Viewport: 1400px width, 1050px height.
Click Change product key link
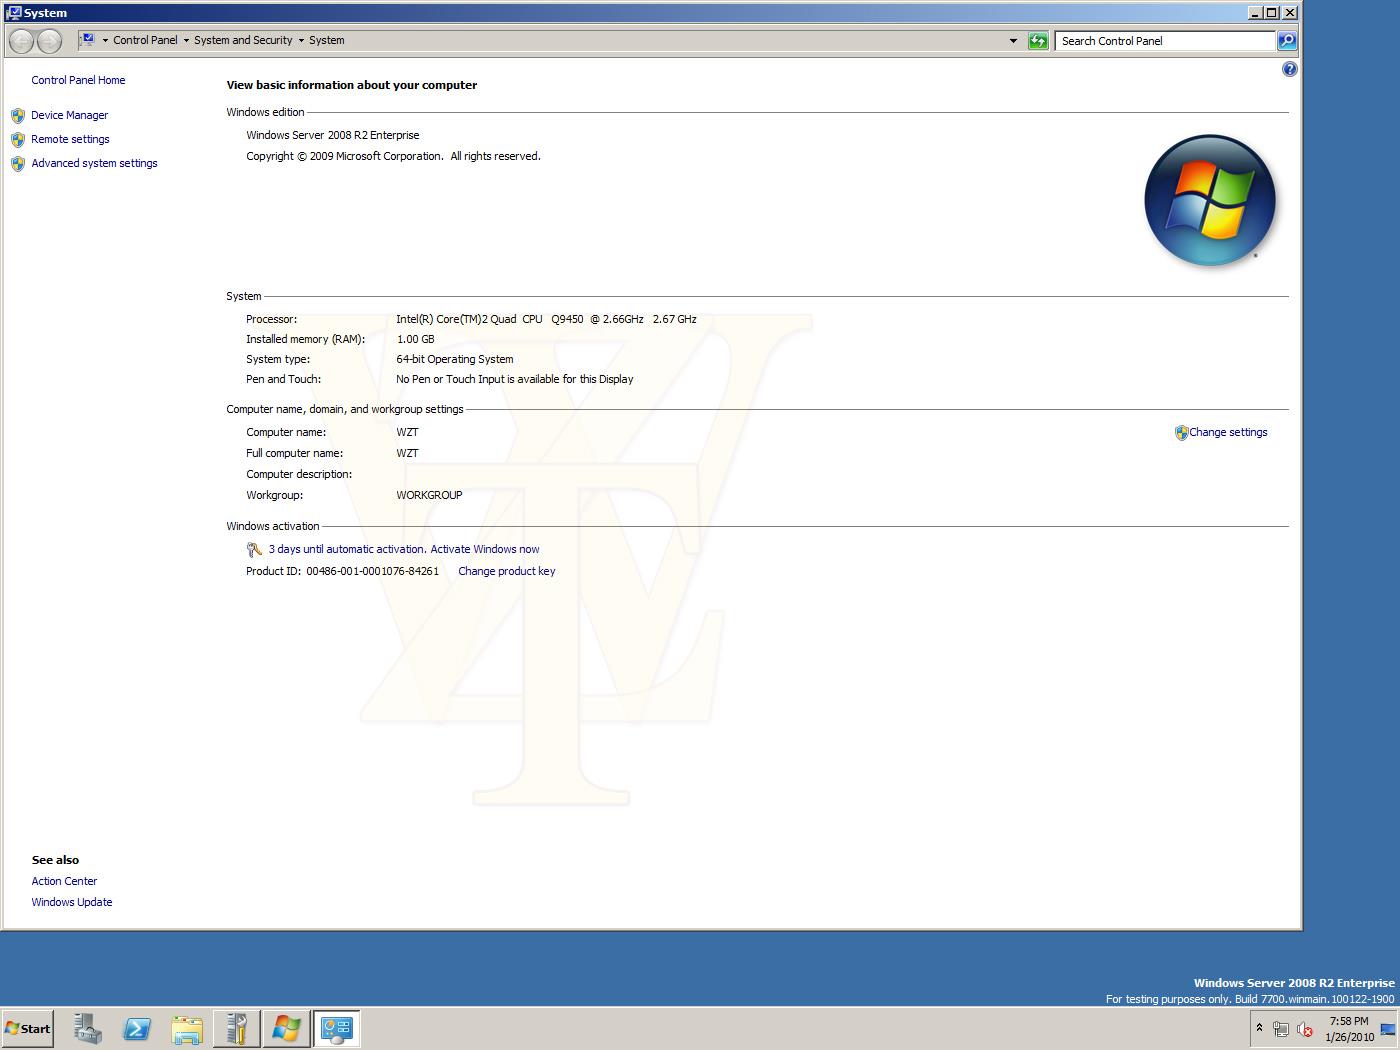tap(506, 571)
